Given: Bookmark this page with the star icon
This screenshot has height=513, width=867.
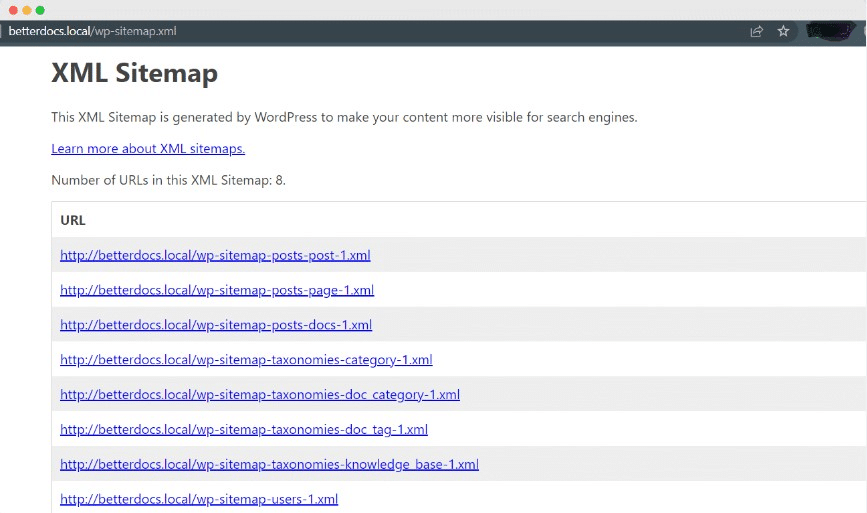Looking at the screenshot, I should click(783, 32).
